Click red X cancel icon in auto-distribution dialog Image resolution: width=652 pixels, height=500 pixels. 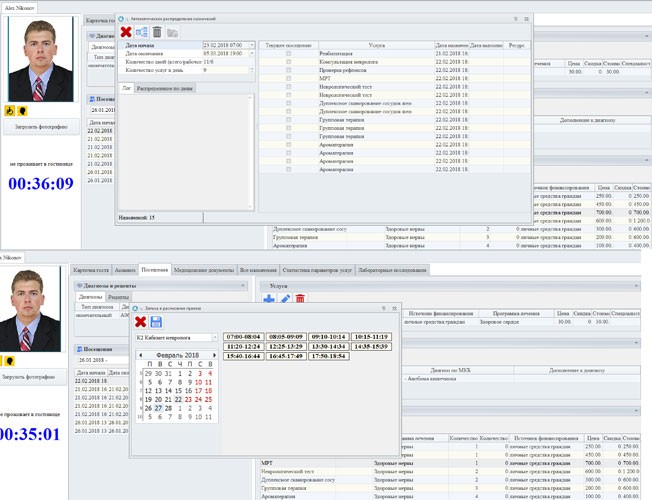click(x=126, y=32)
